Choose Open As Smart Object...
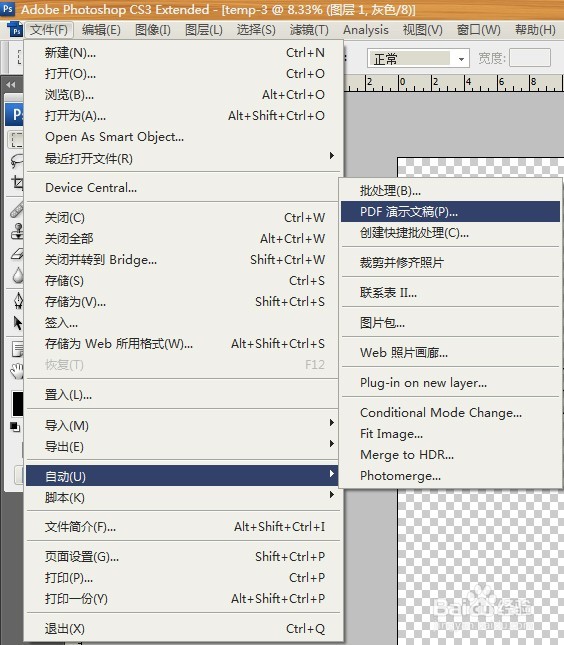 pyautogui.click(x=183, y=137)
